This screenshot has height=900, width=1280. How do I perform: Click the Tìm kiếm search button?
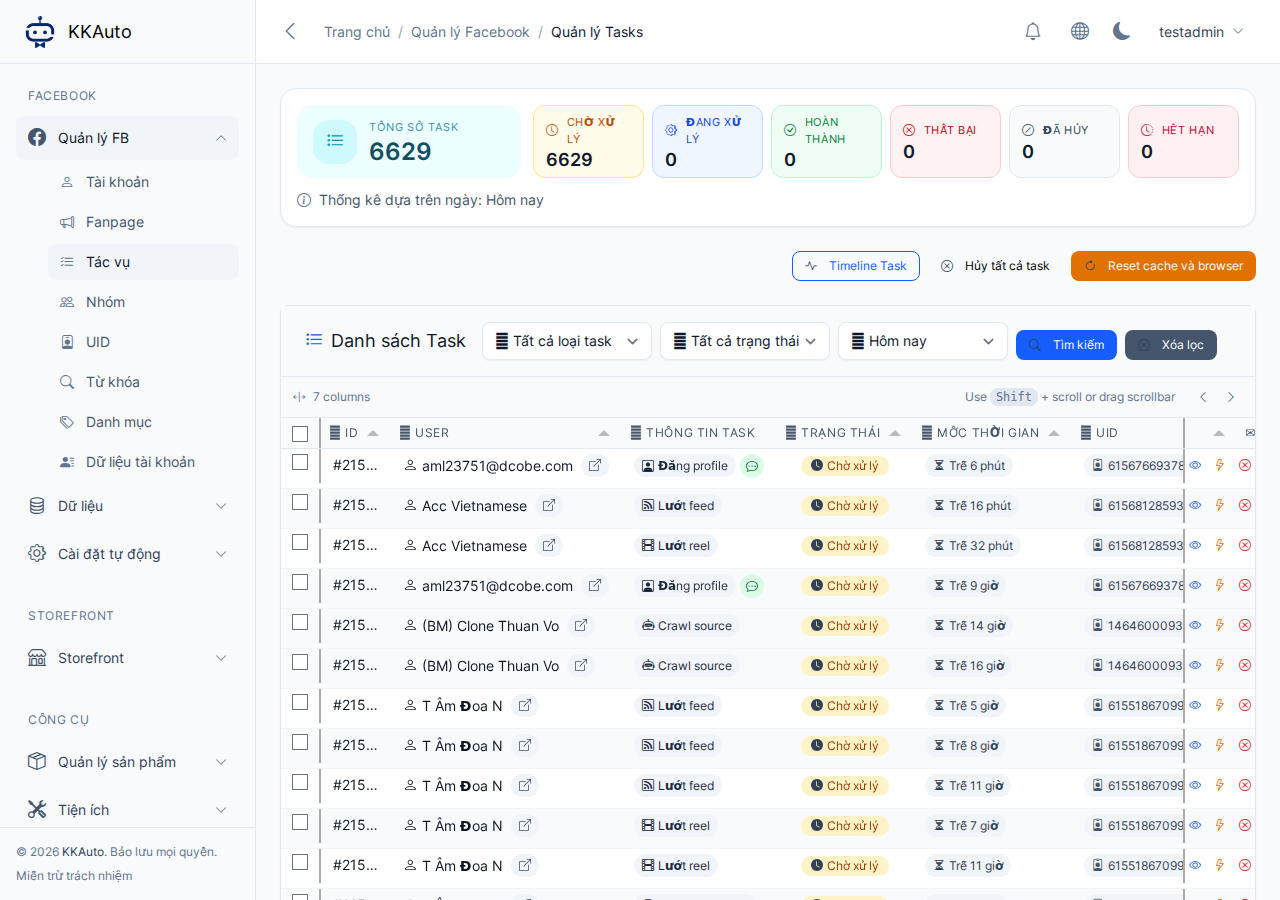click(x=1066, y=345)
